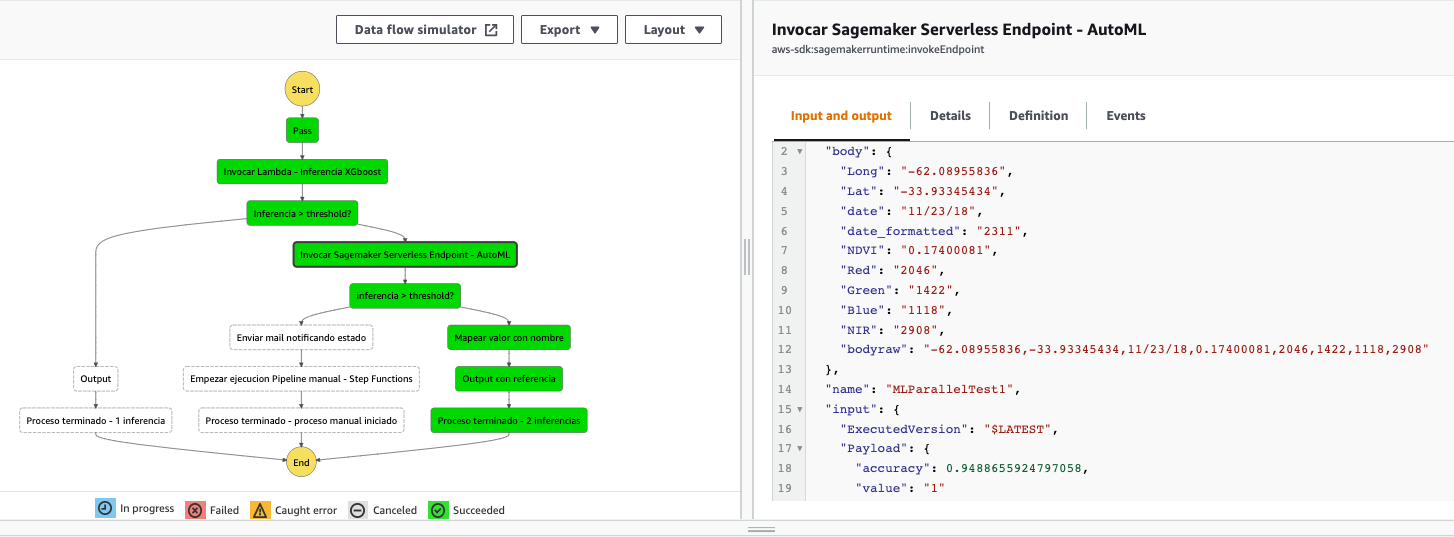Click the Start node circle

(302, 89)
